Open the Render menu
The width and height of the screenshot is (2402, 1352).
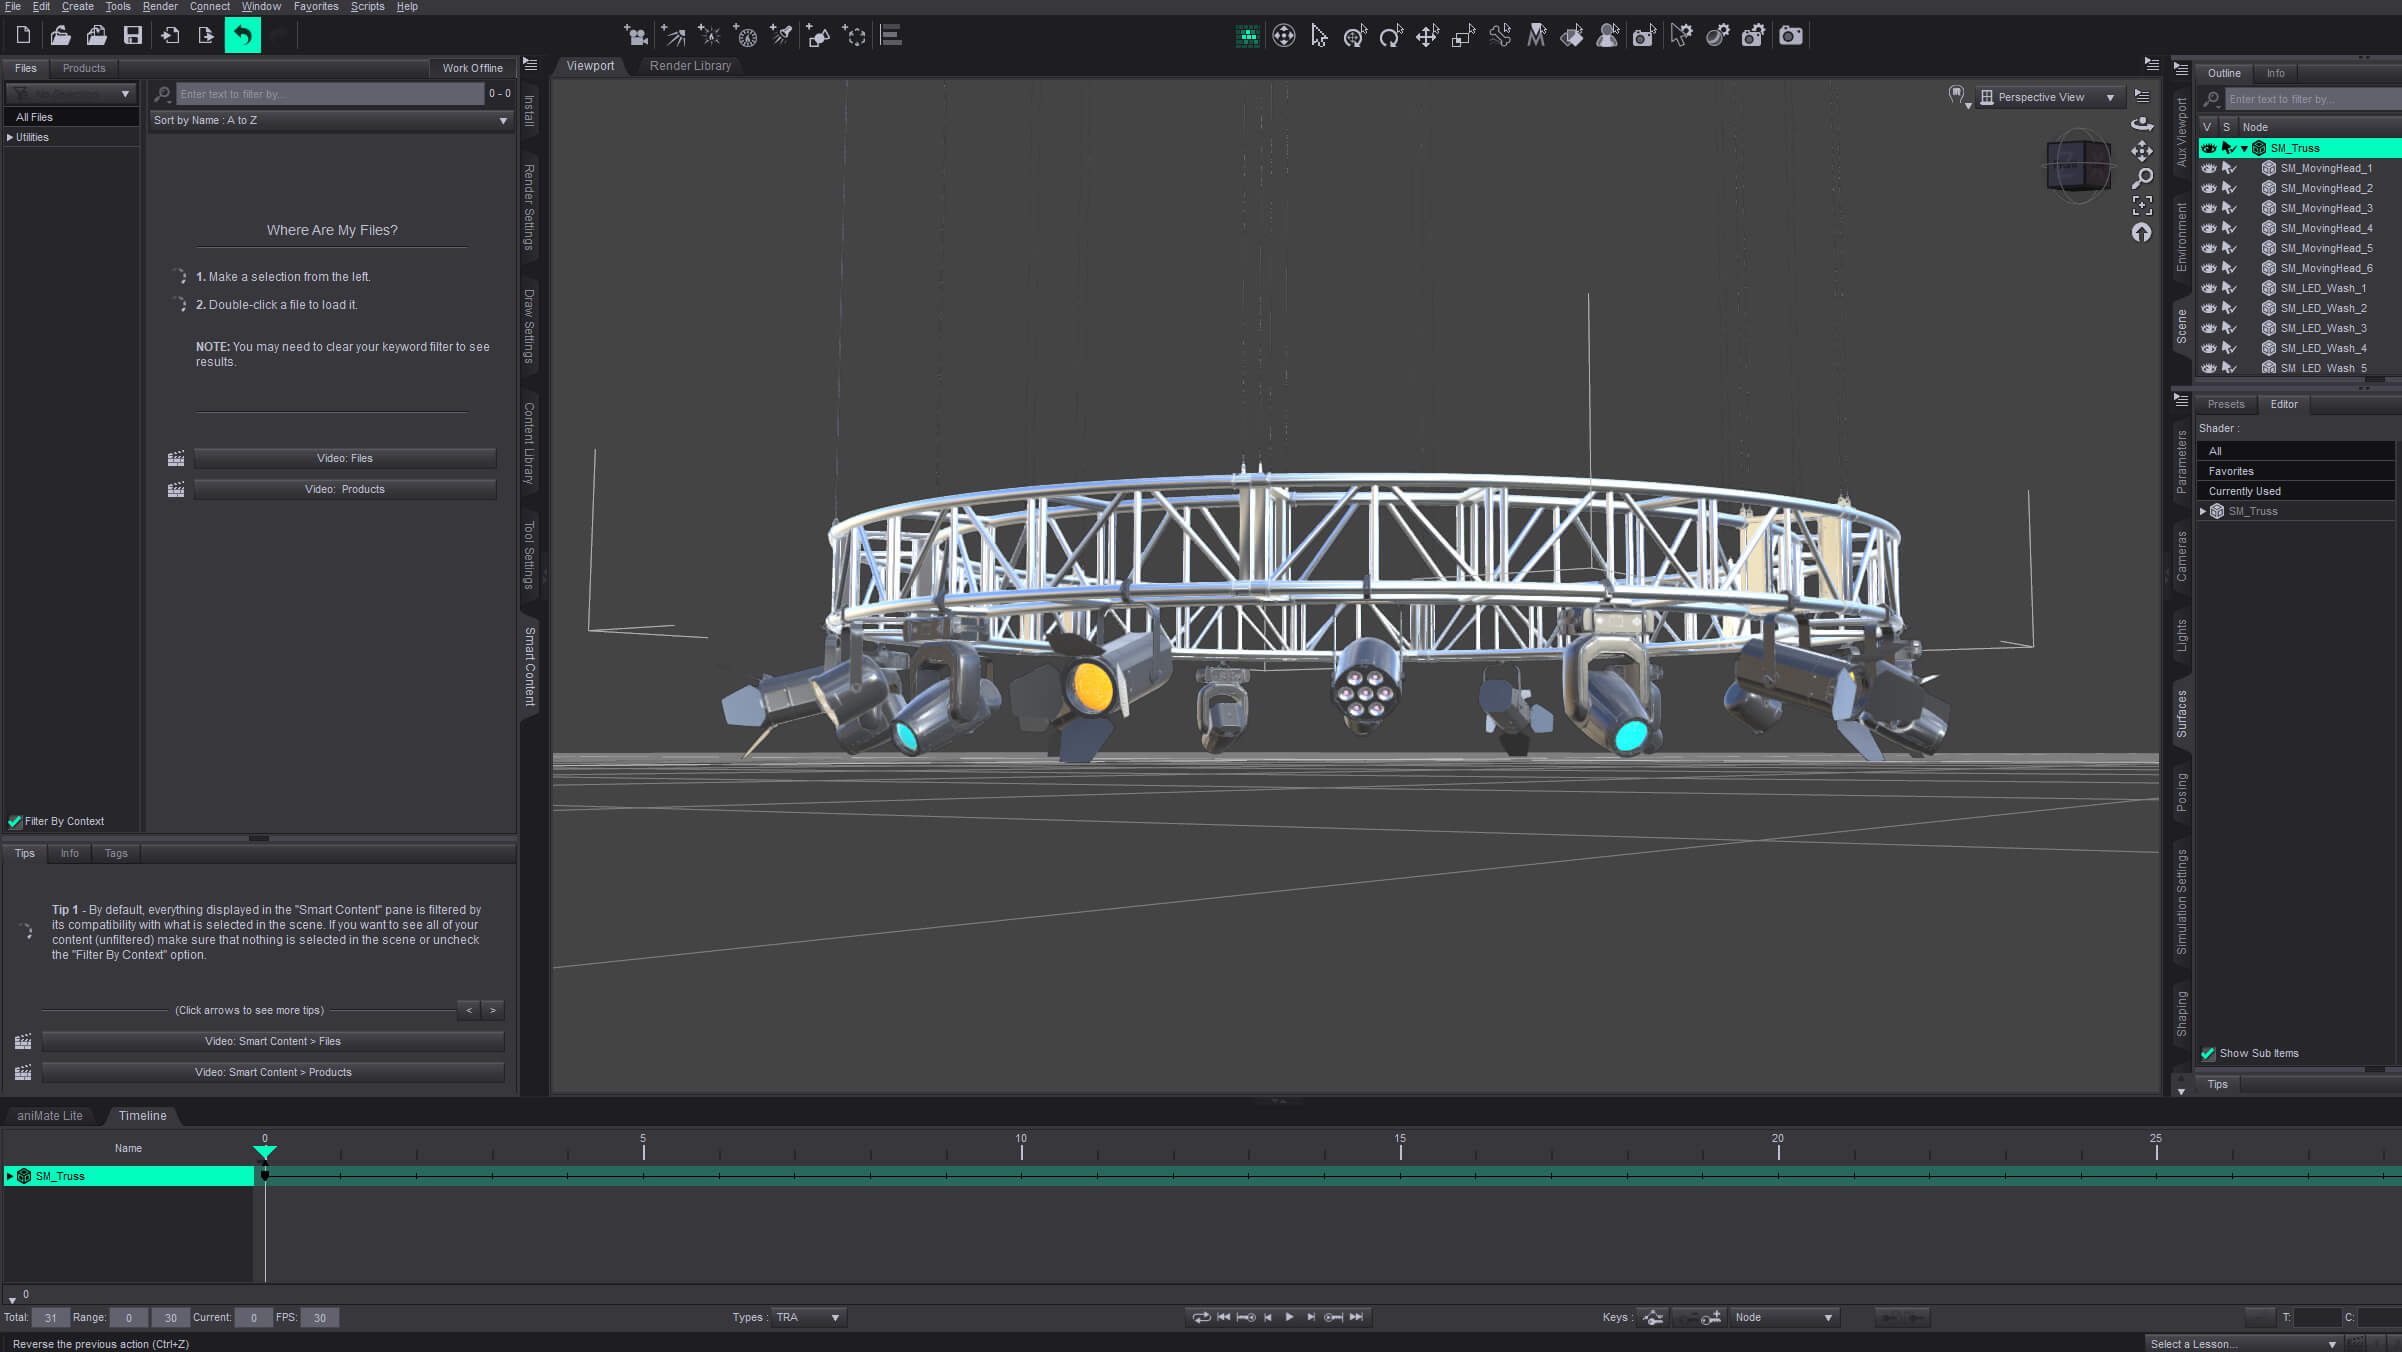160,6
